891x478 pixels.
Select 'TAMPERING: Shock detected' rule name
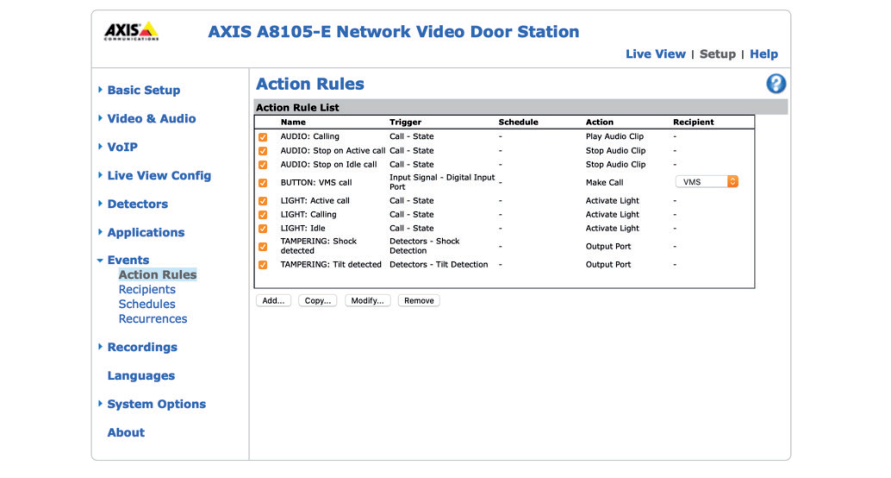(318, 246)
